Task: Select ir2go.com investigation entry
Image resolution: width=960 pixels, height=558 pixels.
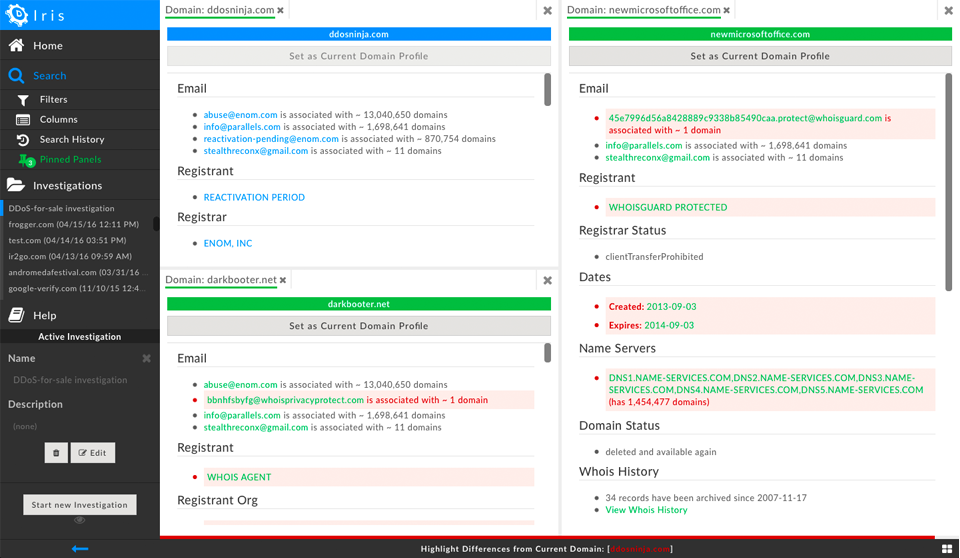Action: [70, 256]
